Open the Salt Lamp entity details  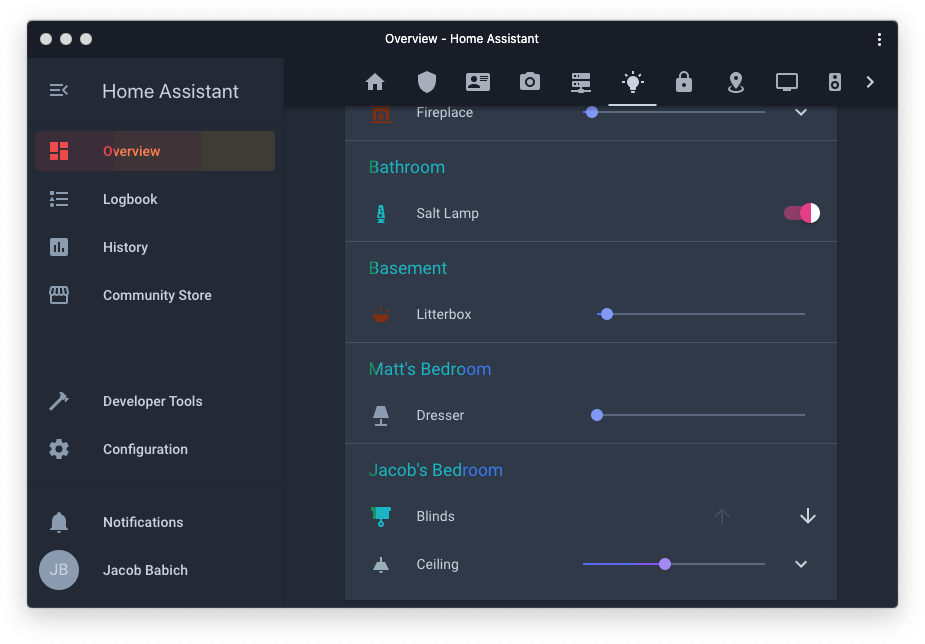click(447, 213)
